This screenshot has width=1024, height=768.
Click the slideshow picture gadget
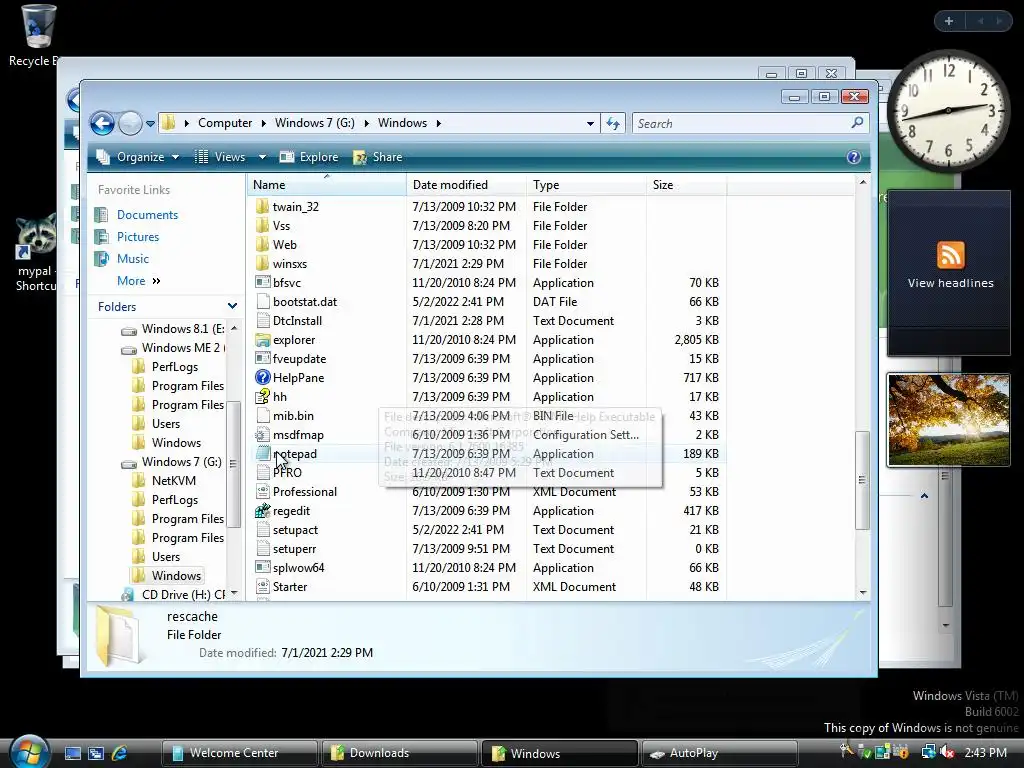948,420
